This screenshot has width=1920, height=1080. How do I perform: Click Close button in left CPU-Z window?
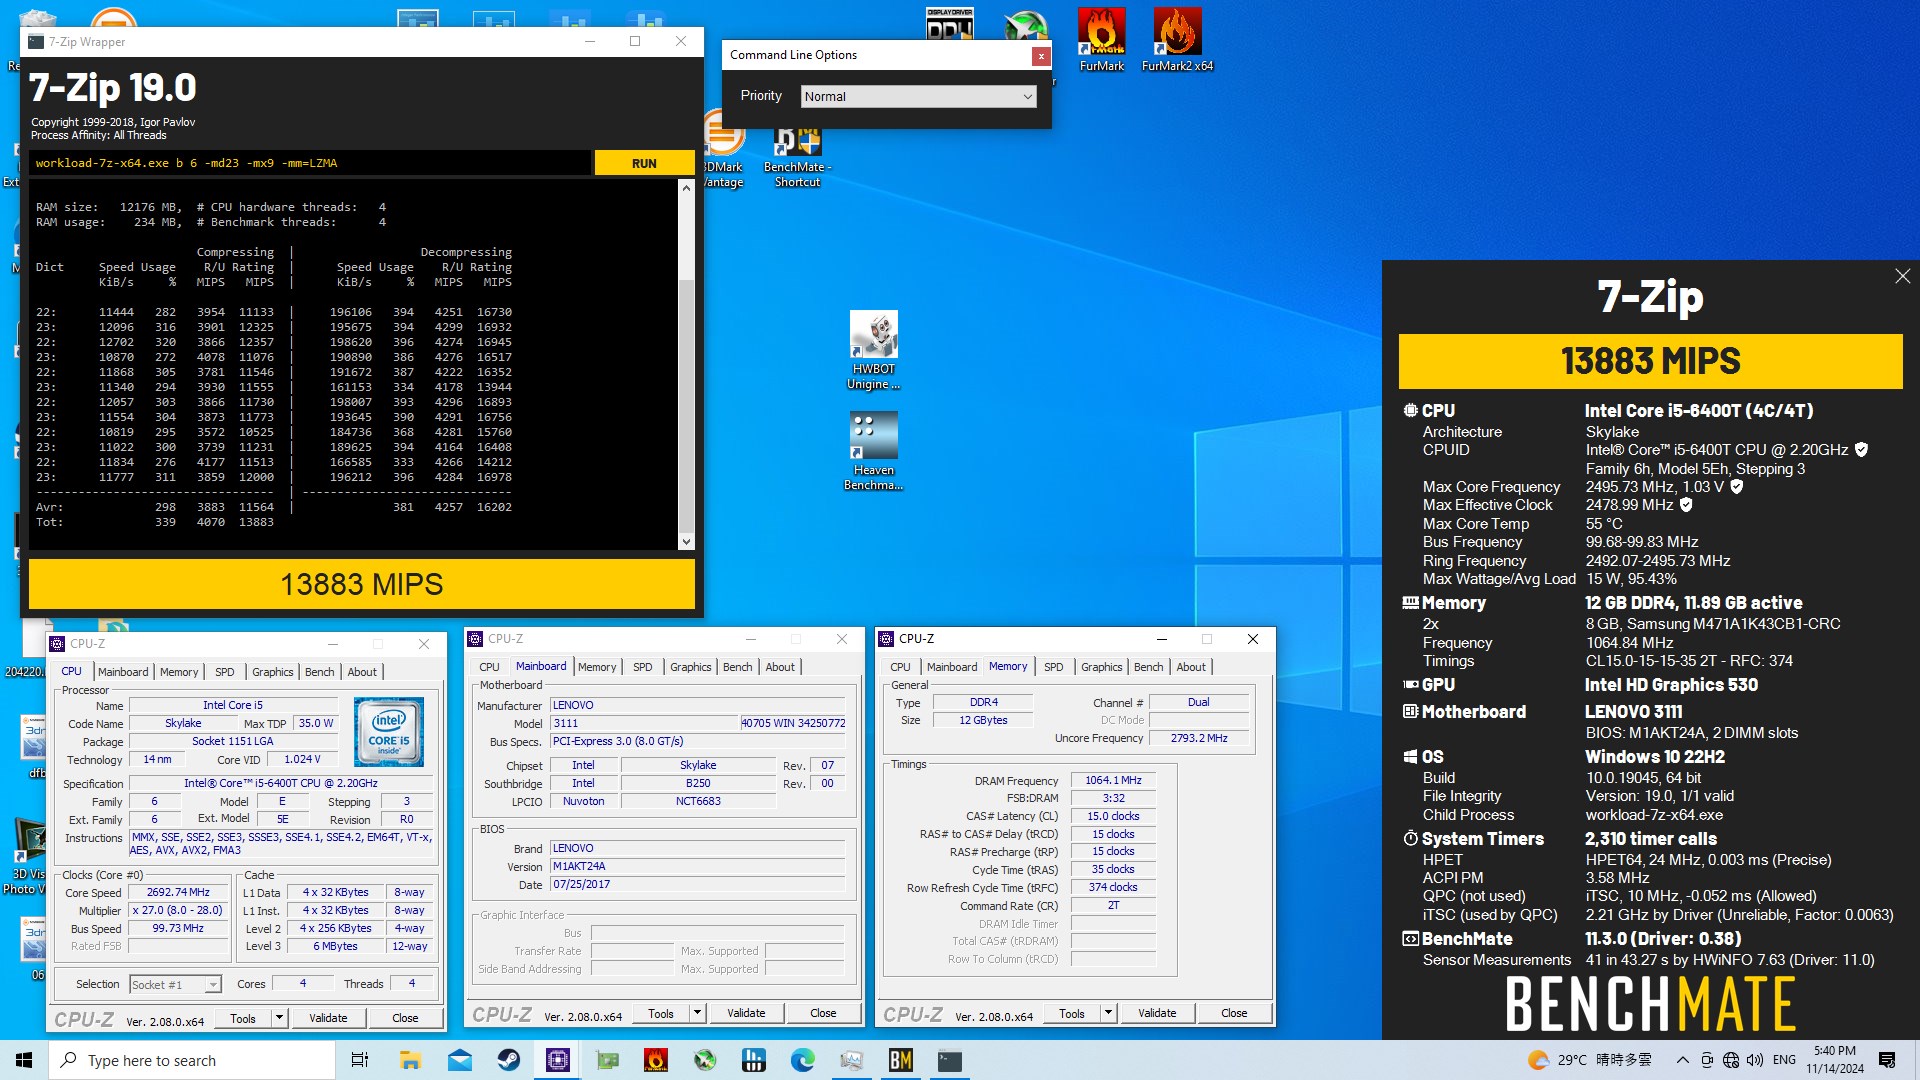tap(405, 1019)
